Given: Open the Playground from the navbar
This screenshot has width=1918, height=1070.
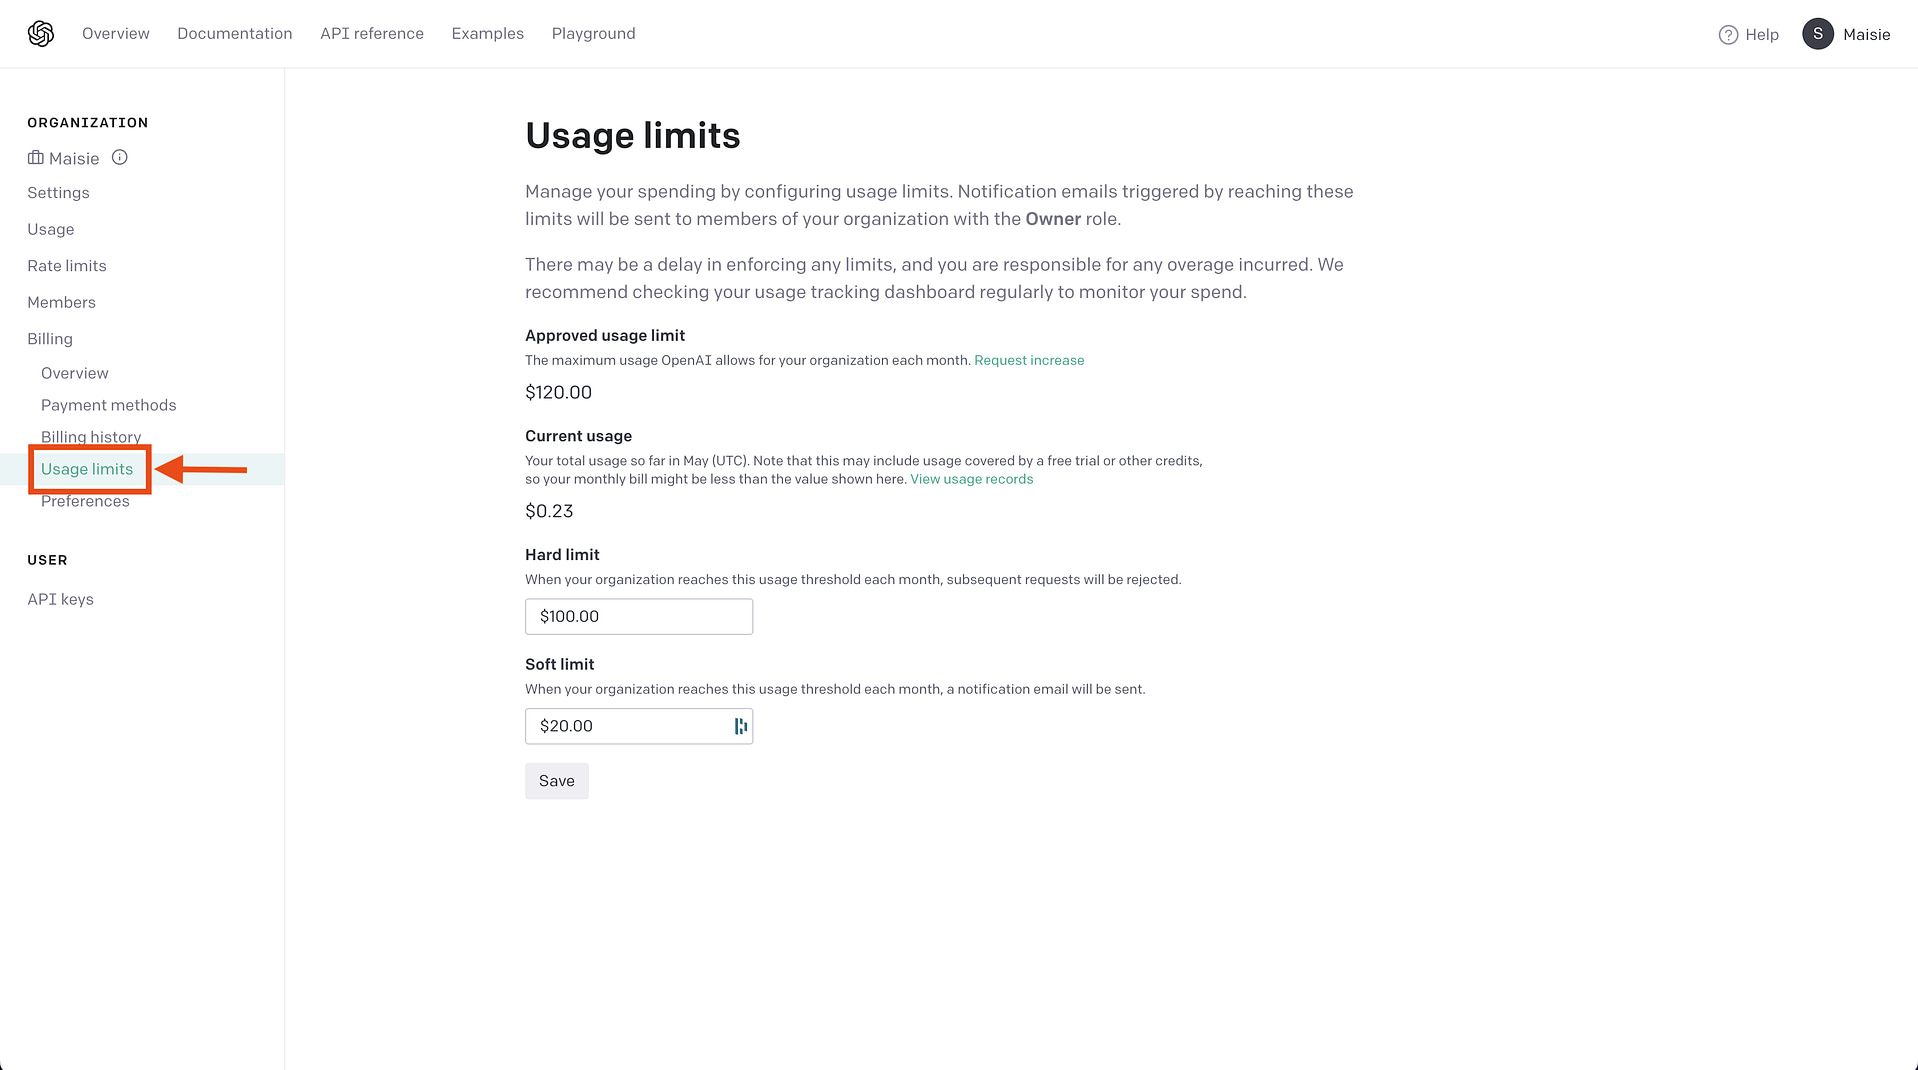Looking at the screenshot, I should click(593, 33).
